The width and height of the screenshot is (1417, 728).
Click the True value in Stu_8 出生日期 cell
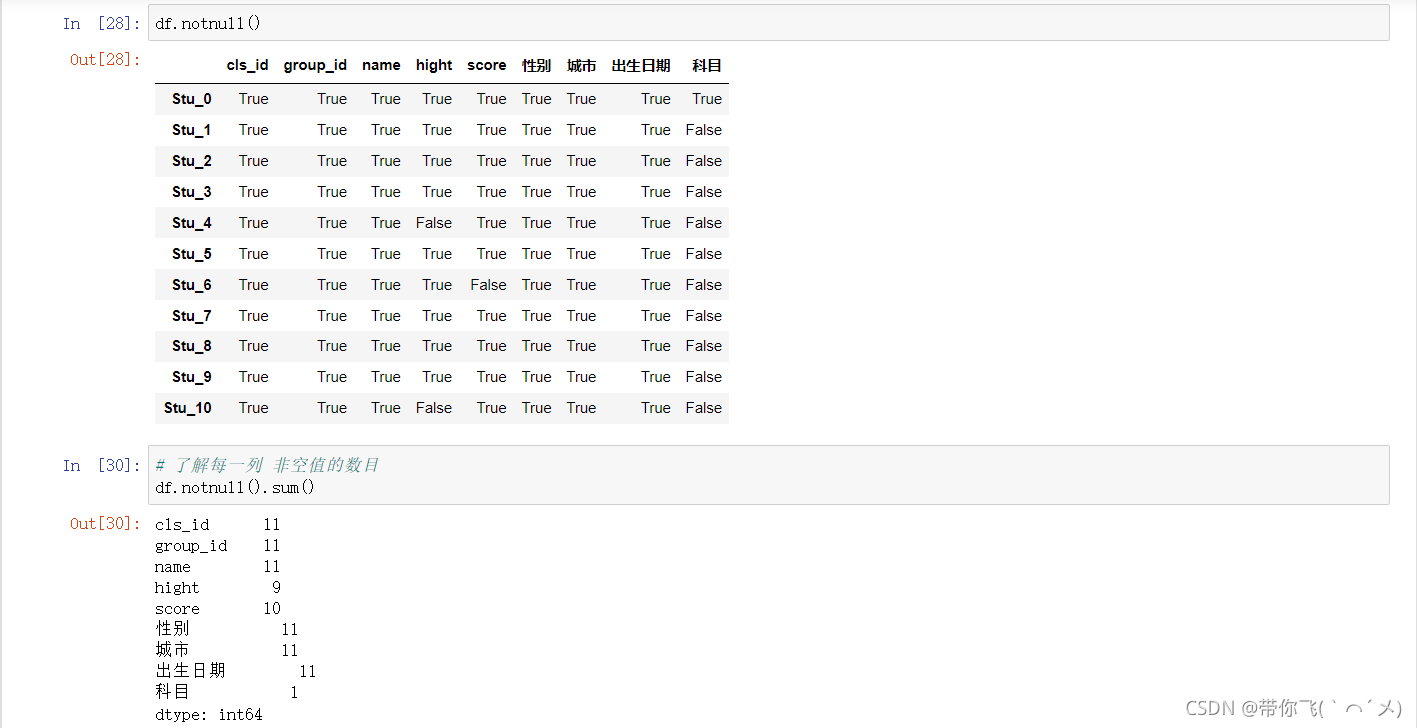[656, 346]
